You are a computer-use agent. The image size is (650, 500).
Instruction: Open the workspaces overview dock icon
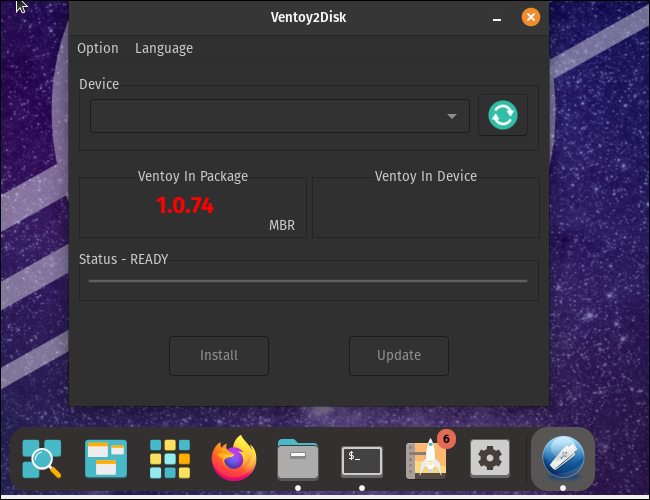106,459
